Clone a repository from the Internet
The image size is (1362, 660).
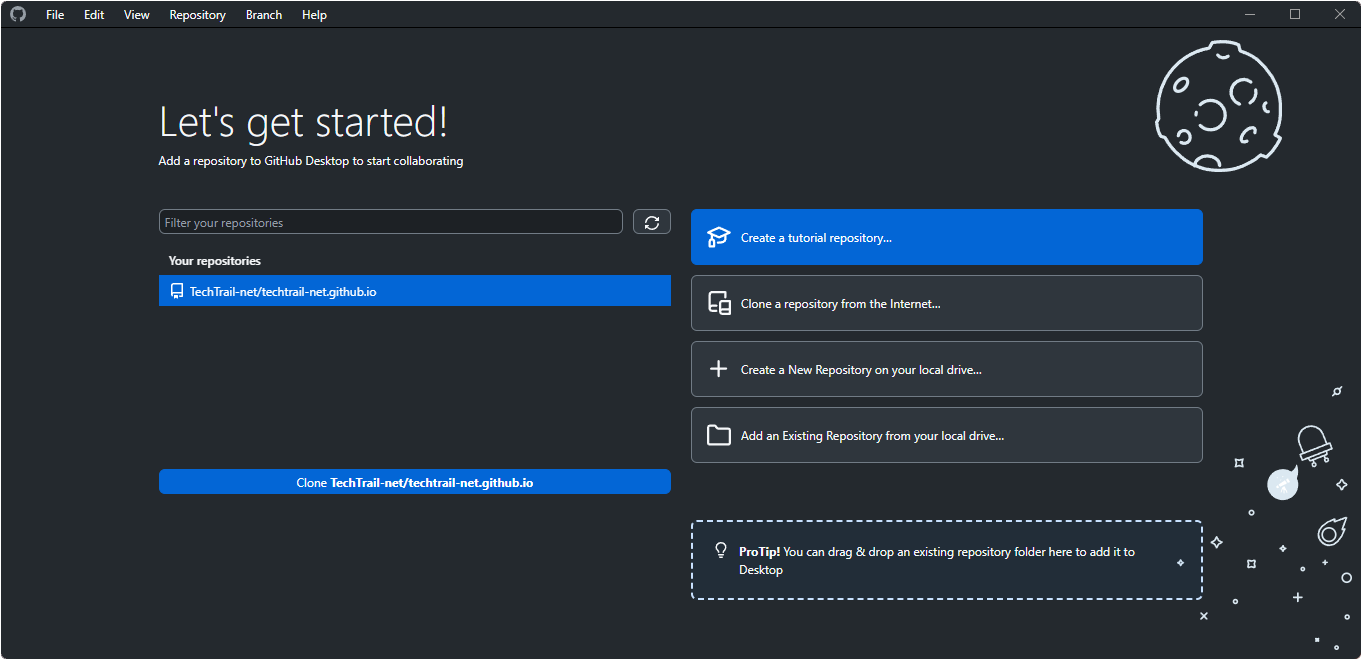[x=947, y=303]
